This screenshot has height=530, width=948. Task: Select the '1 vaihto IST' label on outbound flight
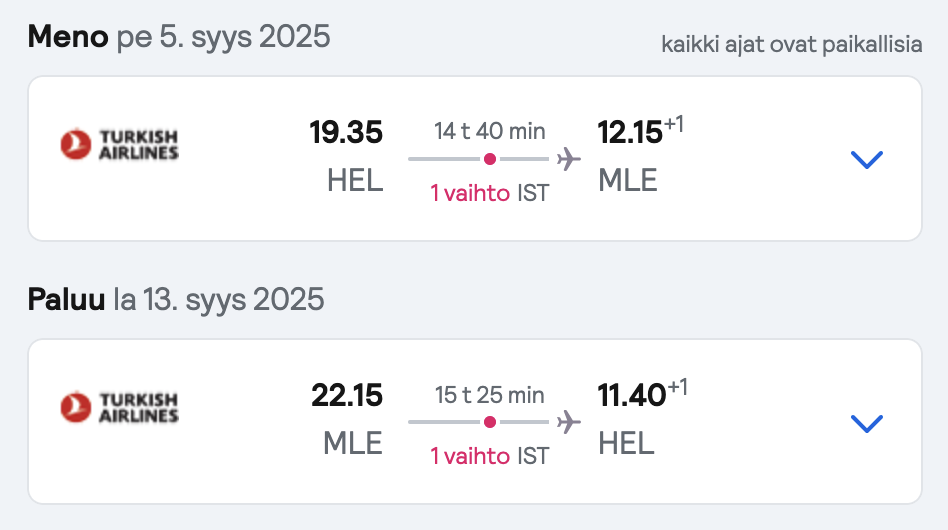[x=490, y=193]
